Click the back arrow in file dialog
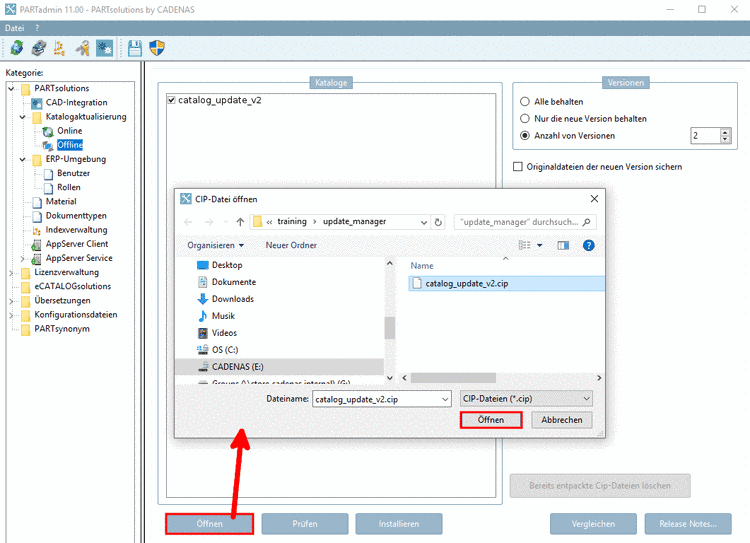 (x=188, y=222)
